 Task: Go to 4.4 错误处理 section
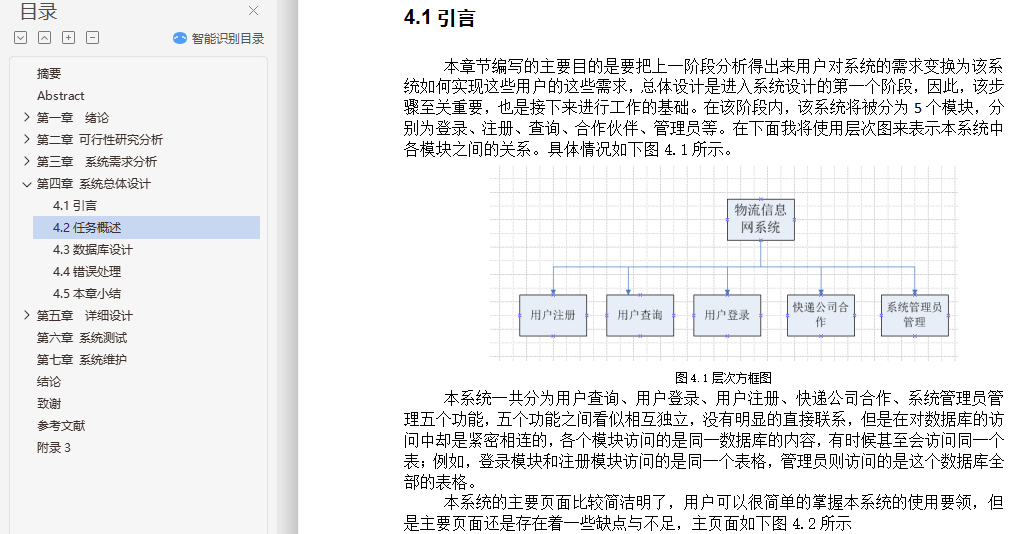pos(87,272)
